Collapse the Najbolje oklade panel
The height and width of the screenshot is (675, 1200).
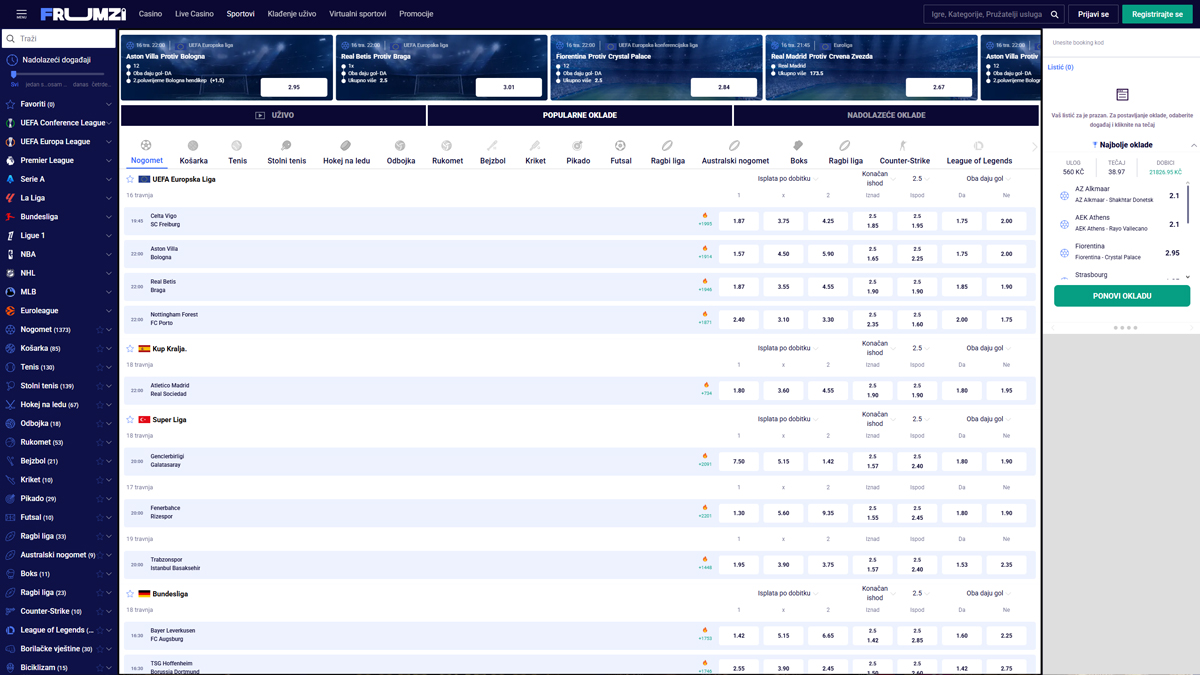tap(1193, 145)
